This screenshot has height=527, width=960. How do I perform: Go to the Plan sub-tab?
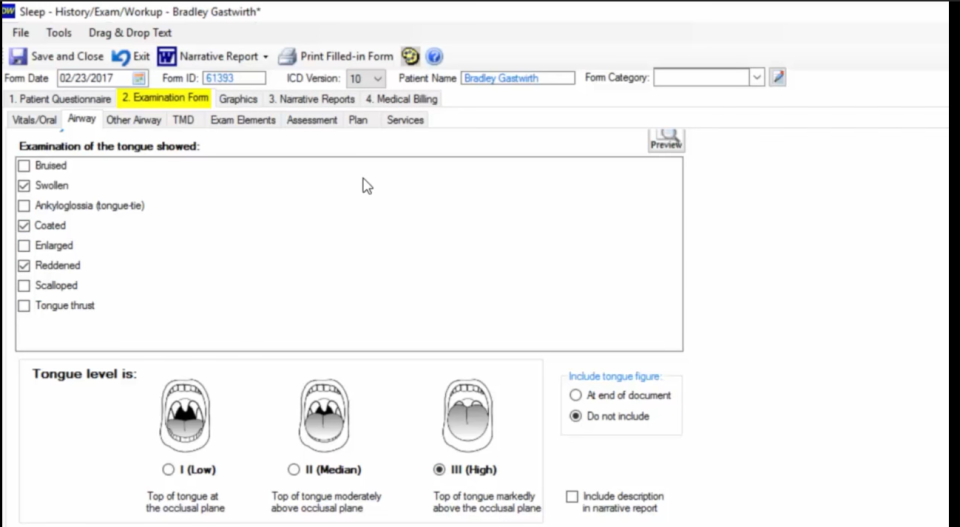pyautogui.click(x=358, y=120)
